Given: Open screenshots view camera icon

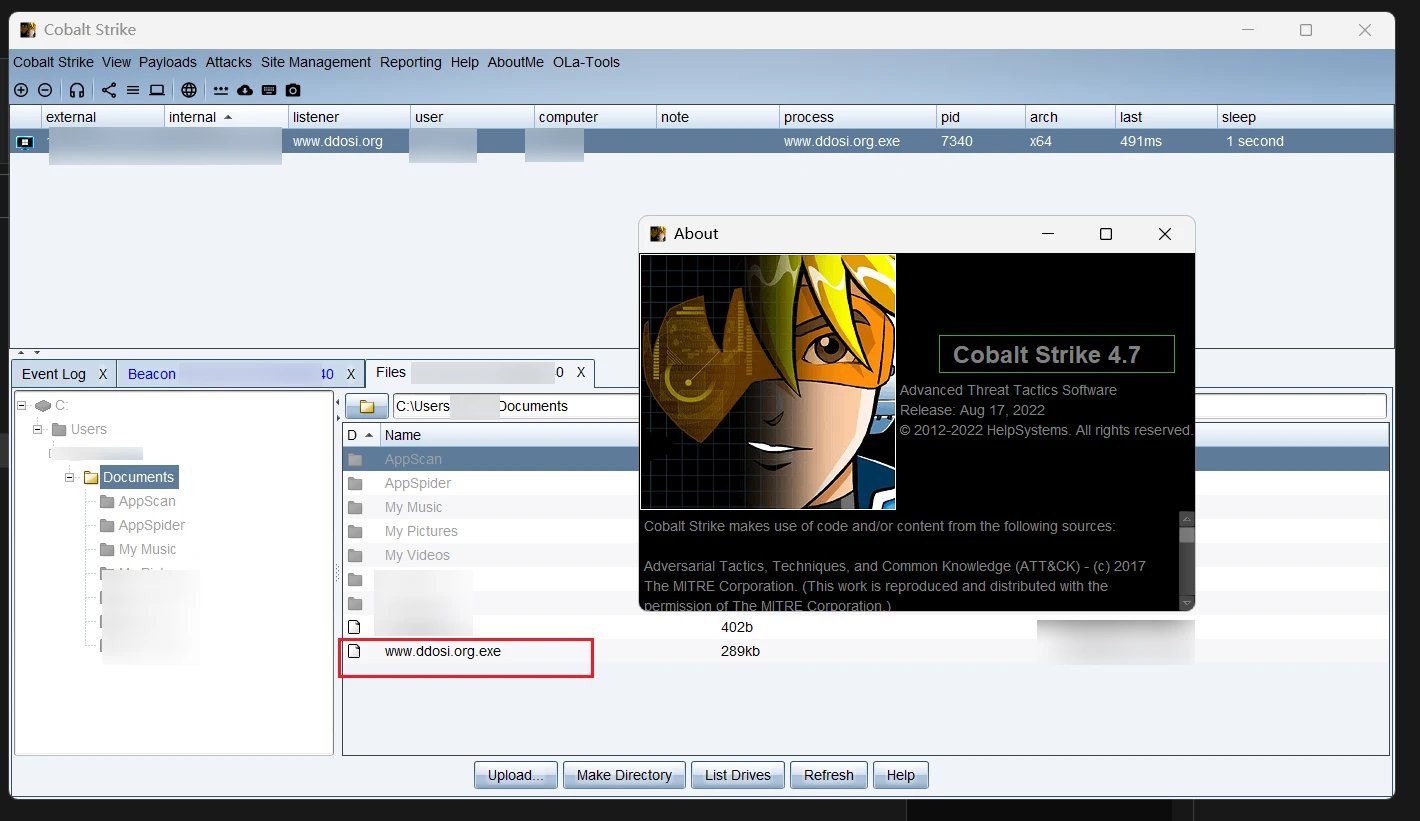Looking at the screenshot, I should (x=293, y=90).
